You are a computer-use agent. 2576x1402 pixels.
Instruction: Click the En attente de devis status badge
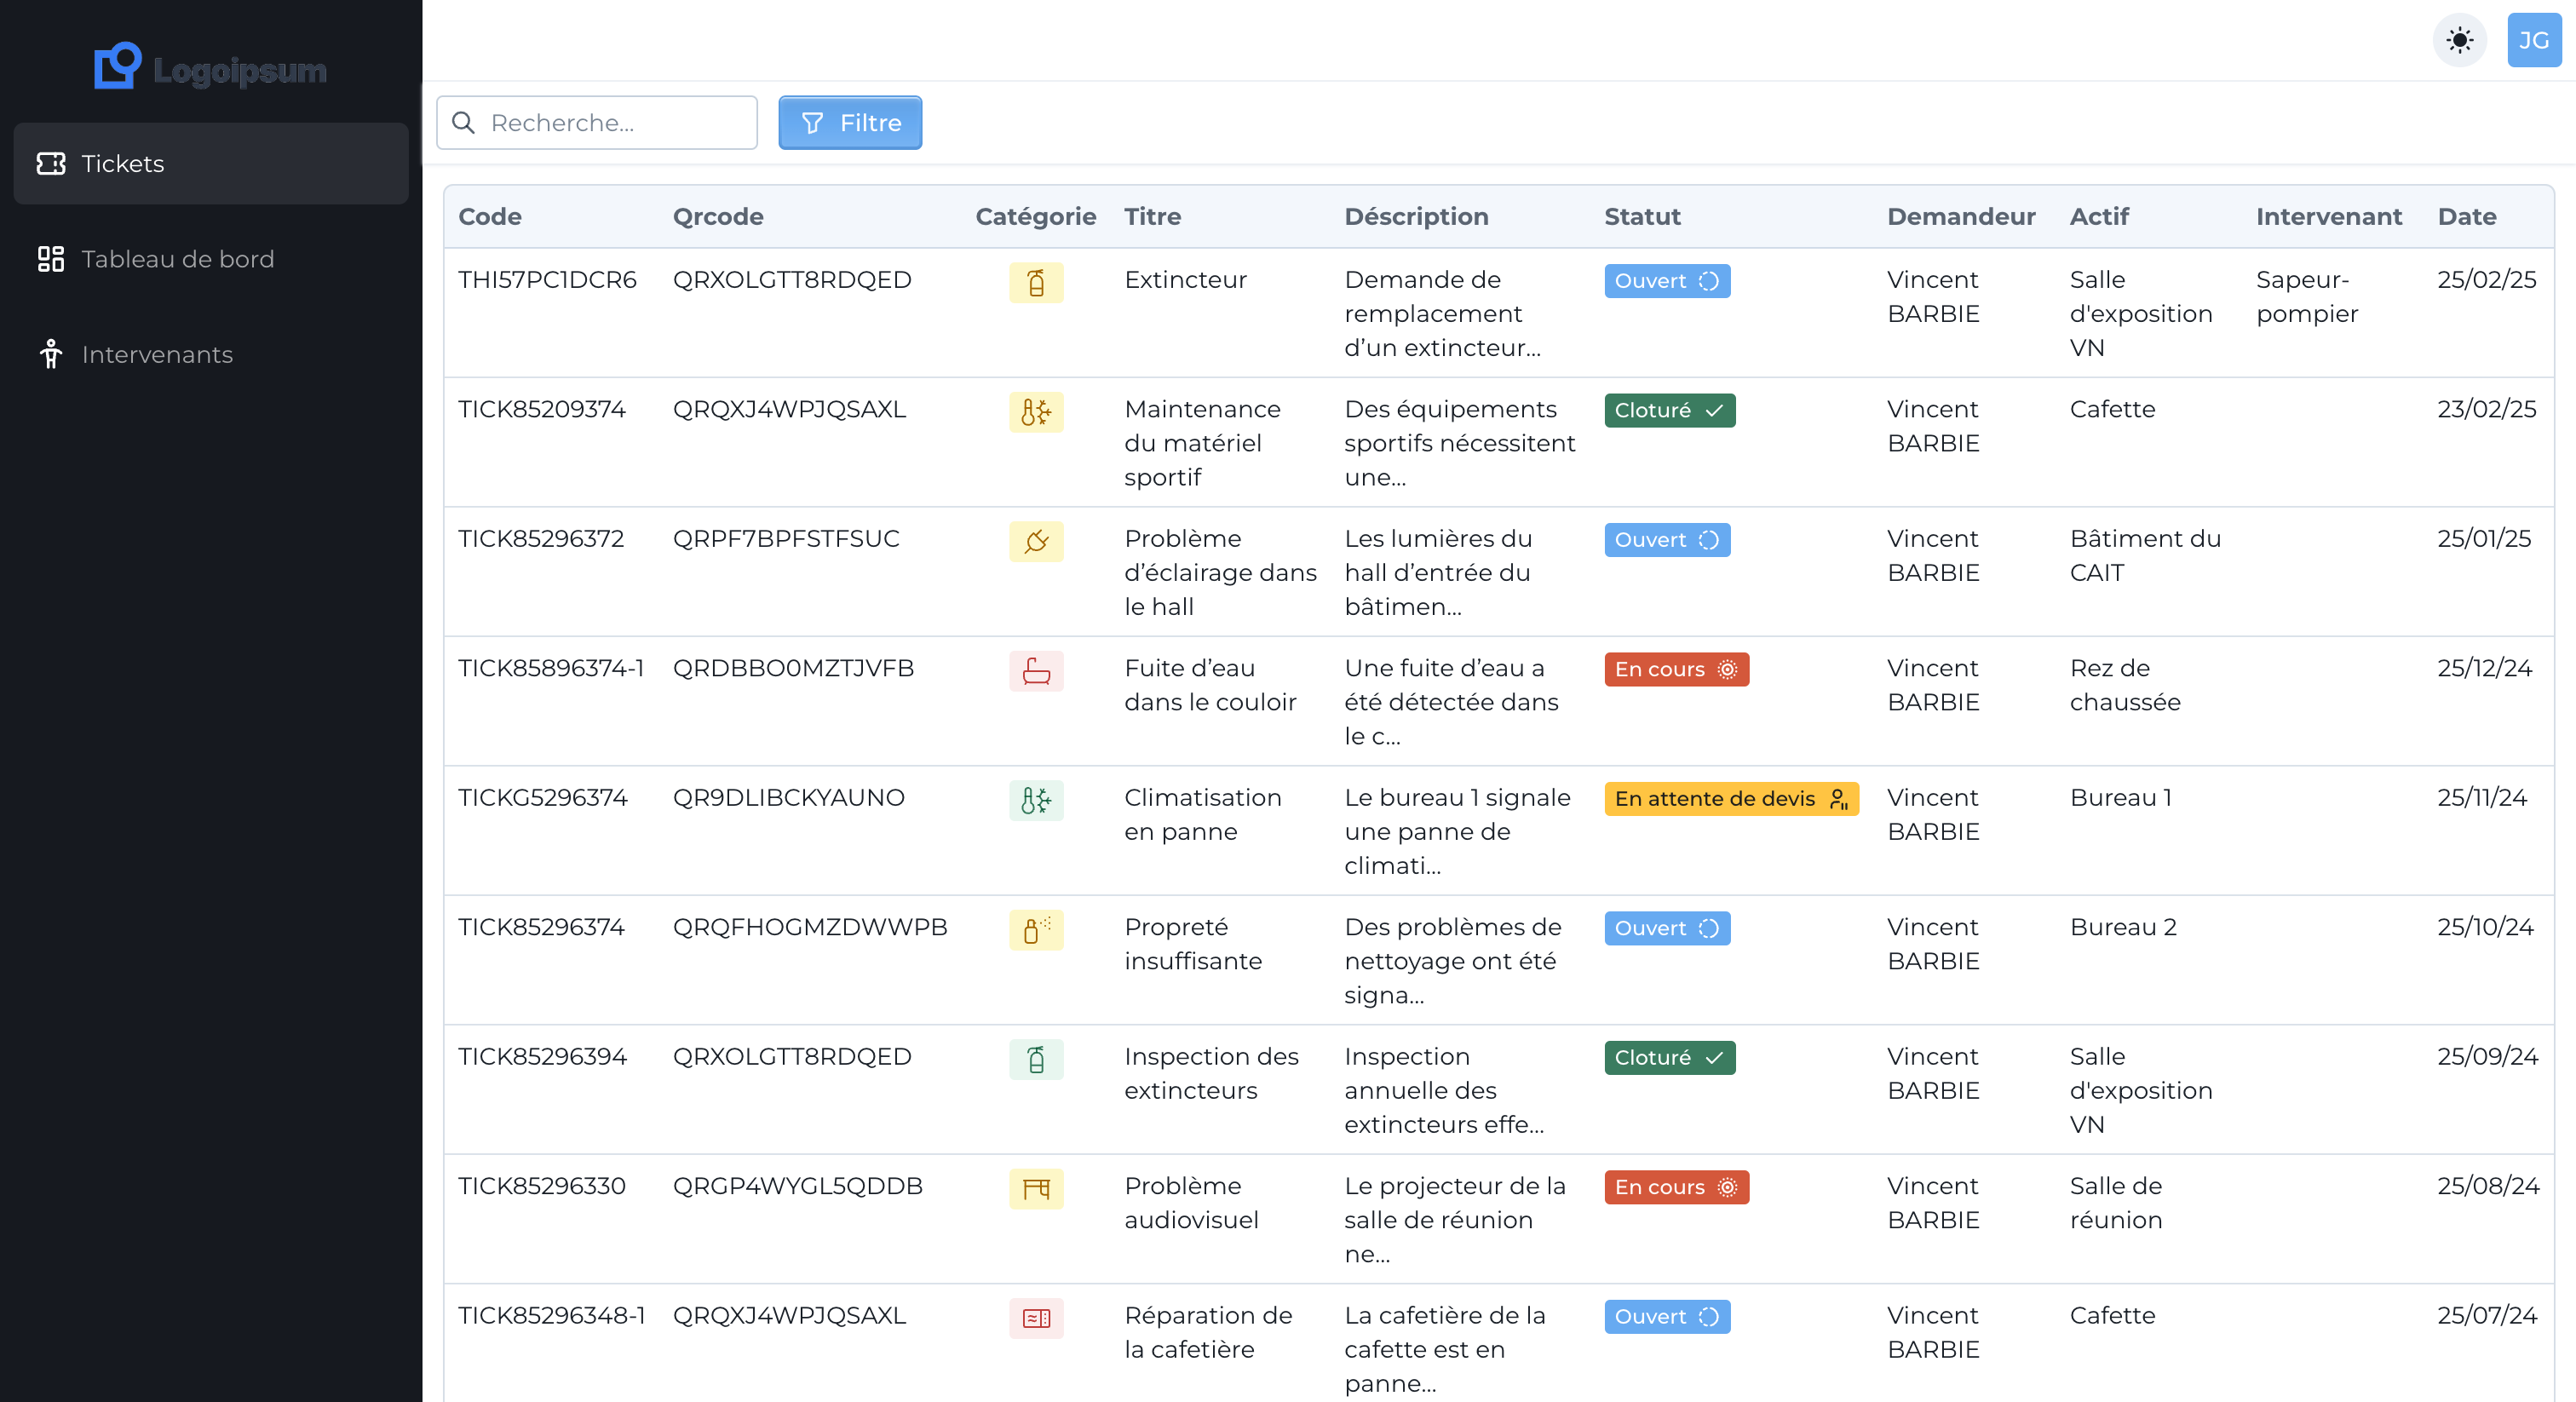tap(1730, 798)
